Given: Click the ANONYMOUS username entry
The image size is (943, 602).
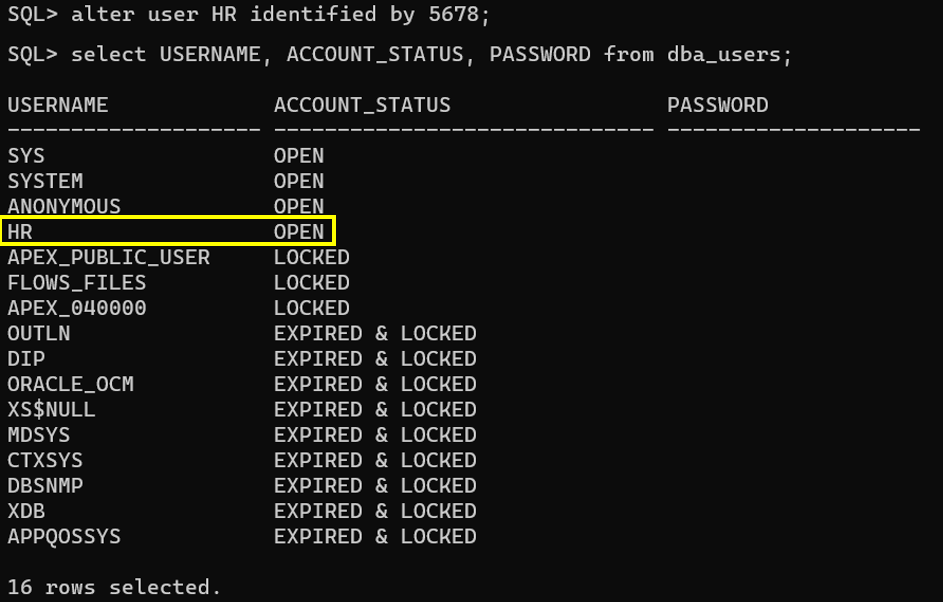Looking at the screenshot, I should pyautogui.click(x=64, y=206).
